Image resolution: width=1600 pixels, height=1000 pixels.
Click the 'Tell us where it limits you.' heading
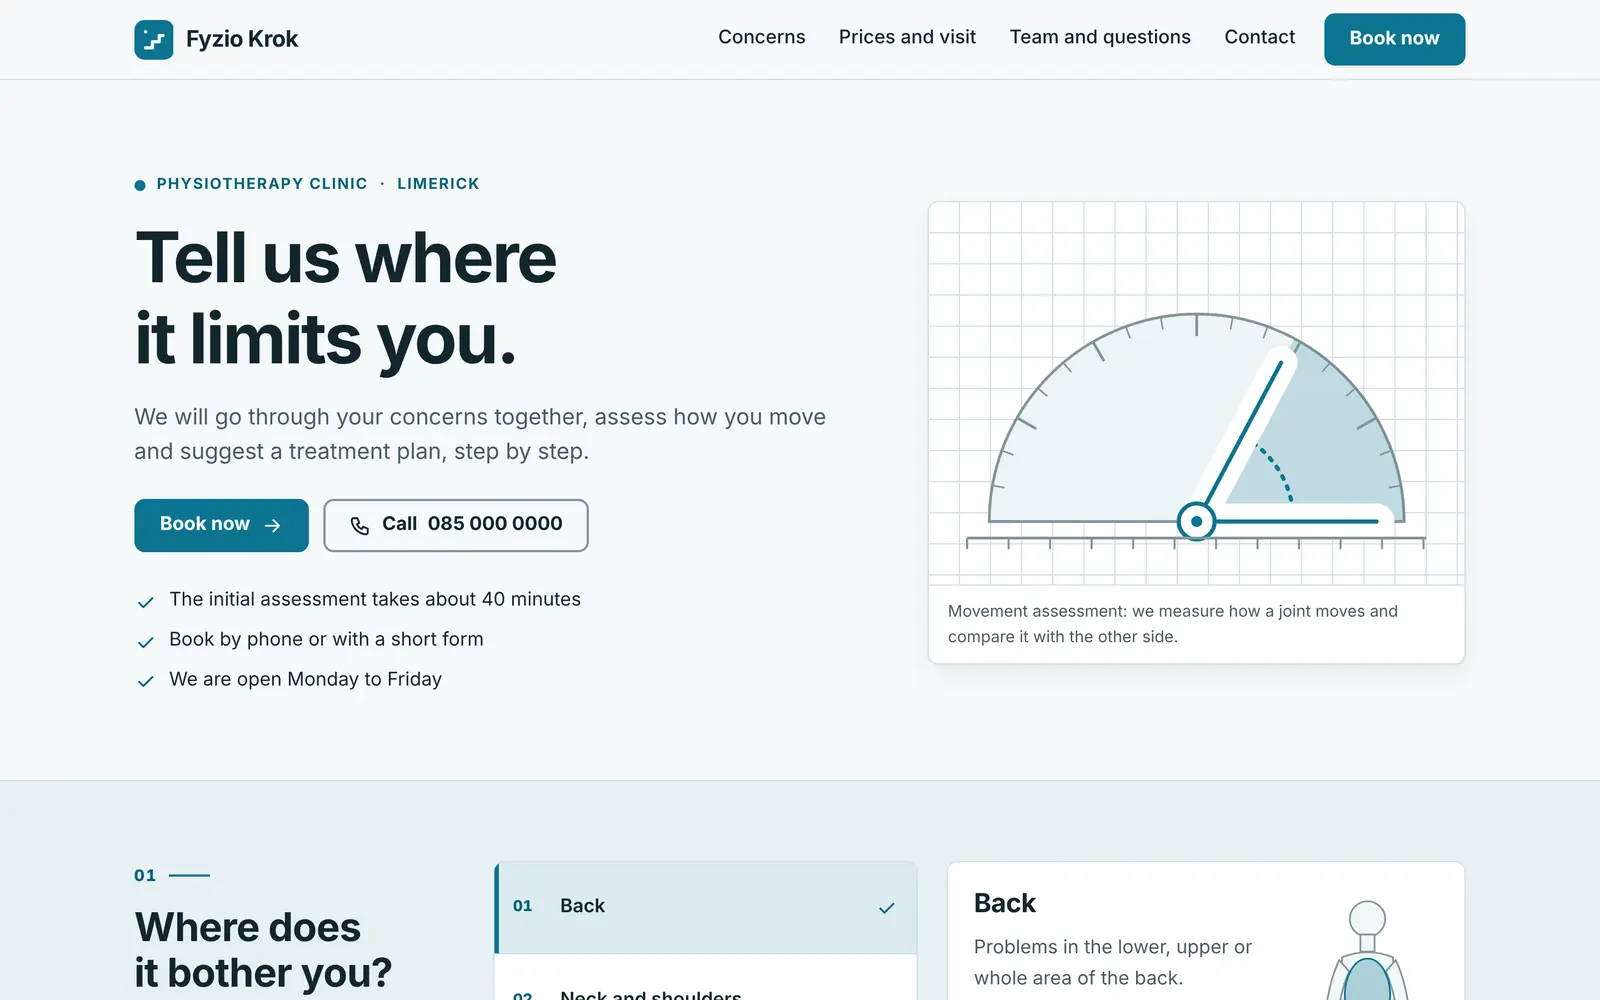point(345,298)
